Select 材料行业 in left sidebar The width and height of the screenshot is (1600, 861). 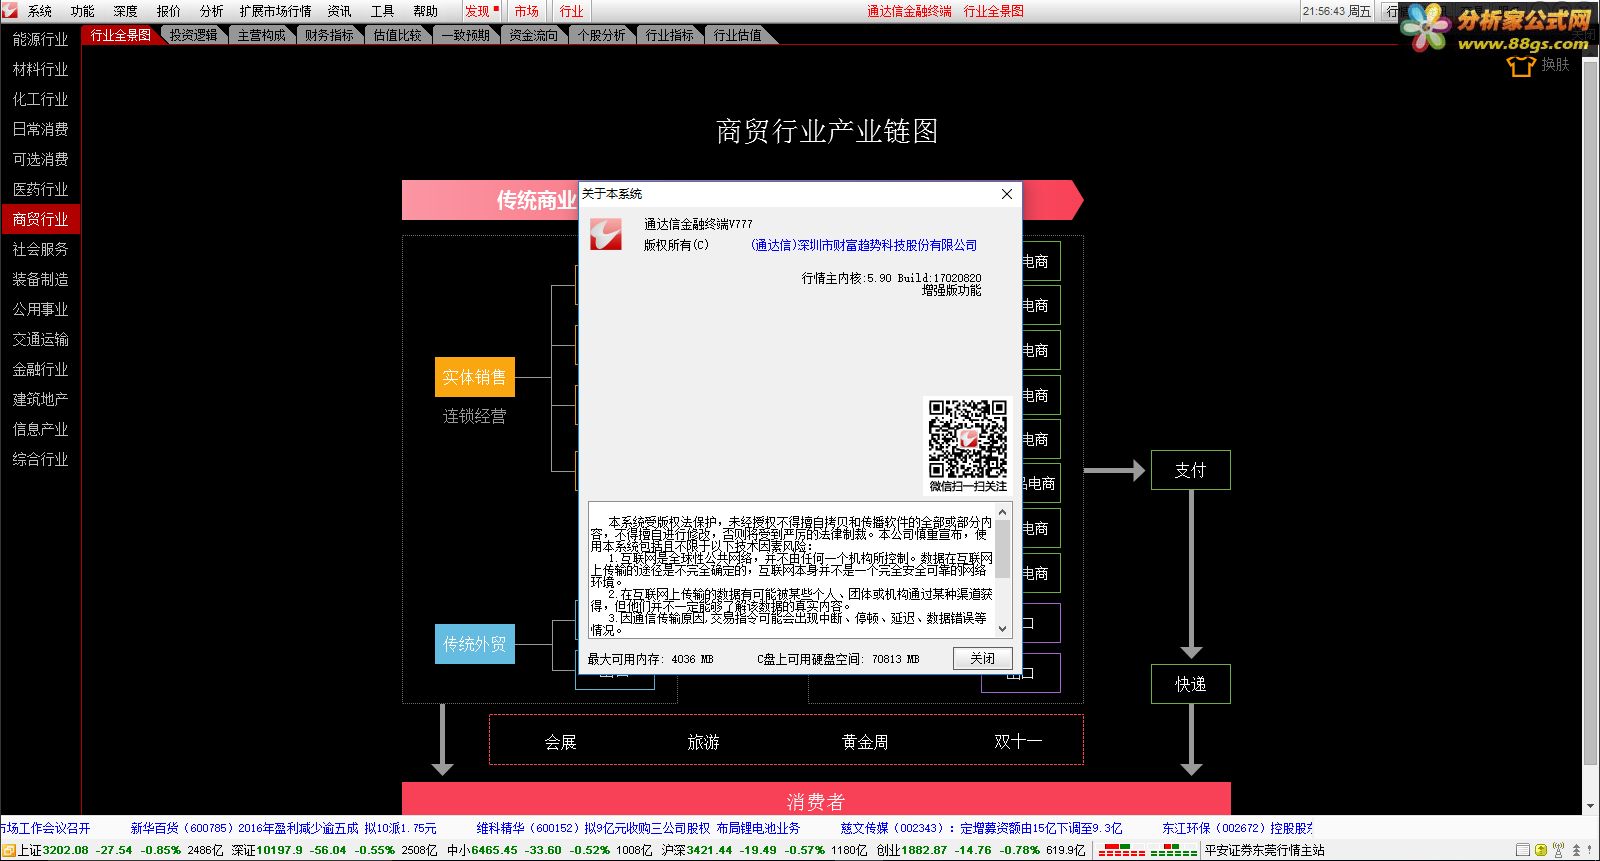[x=40, y=69]
